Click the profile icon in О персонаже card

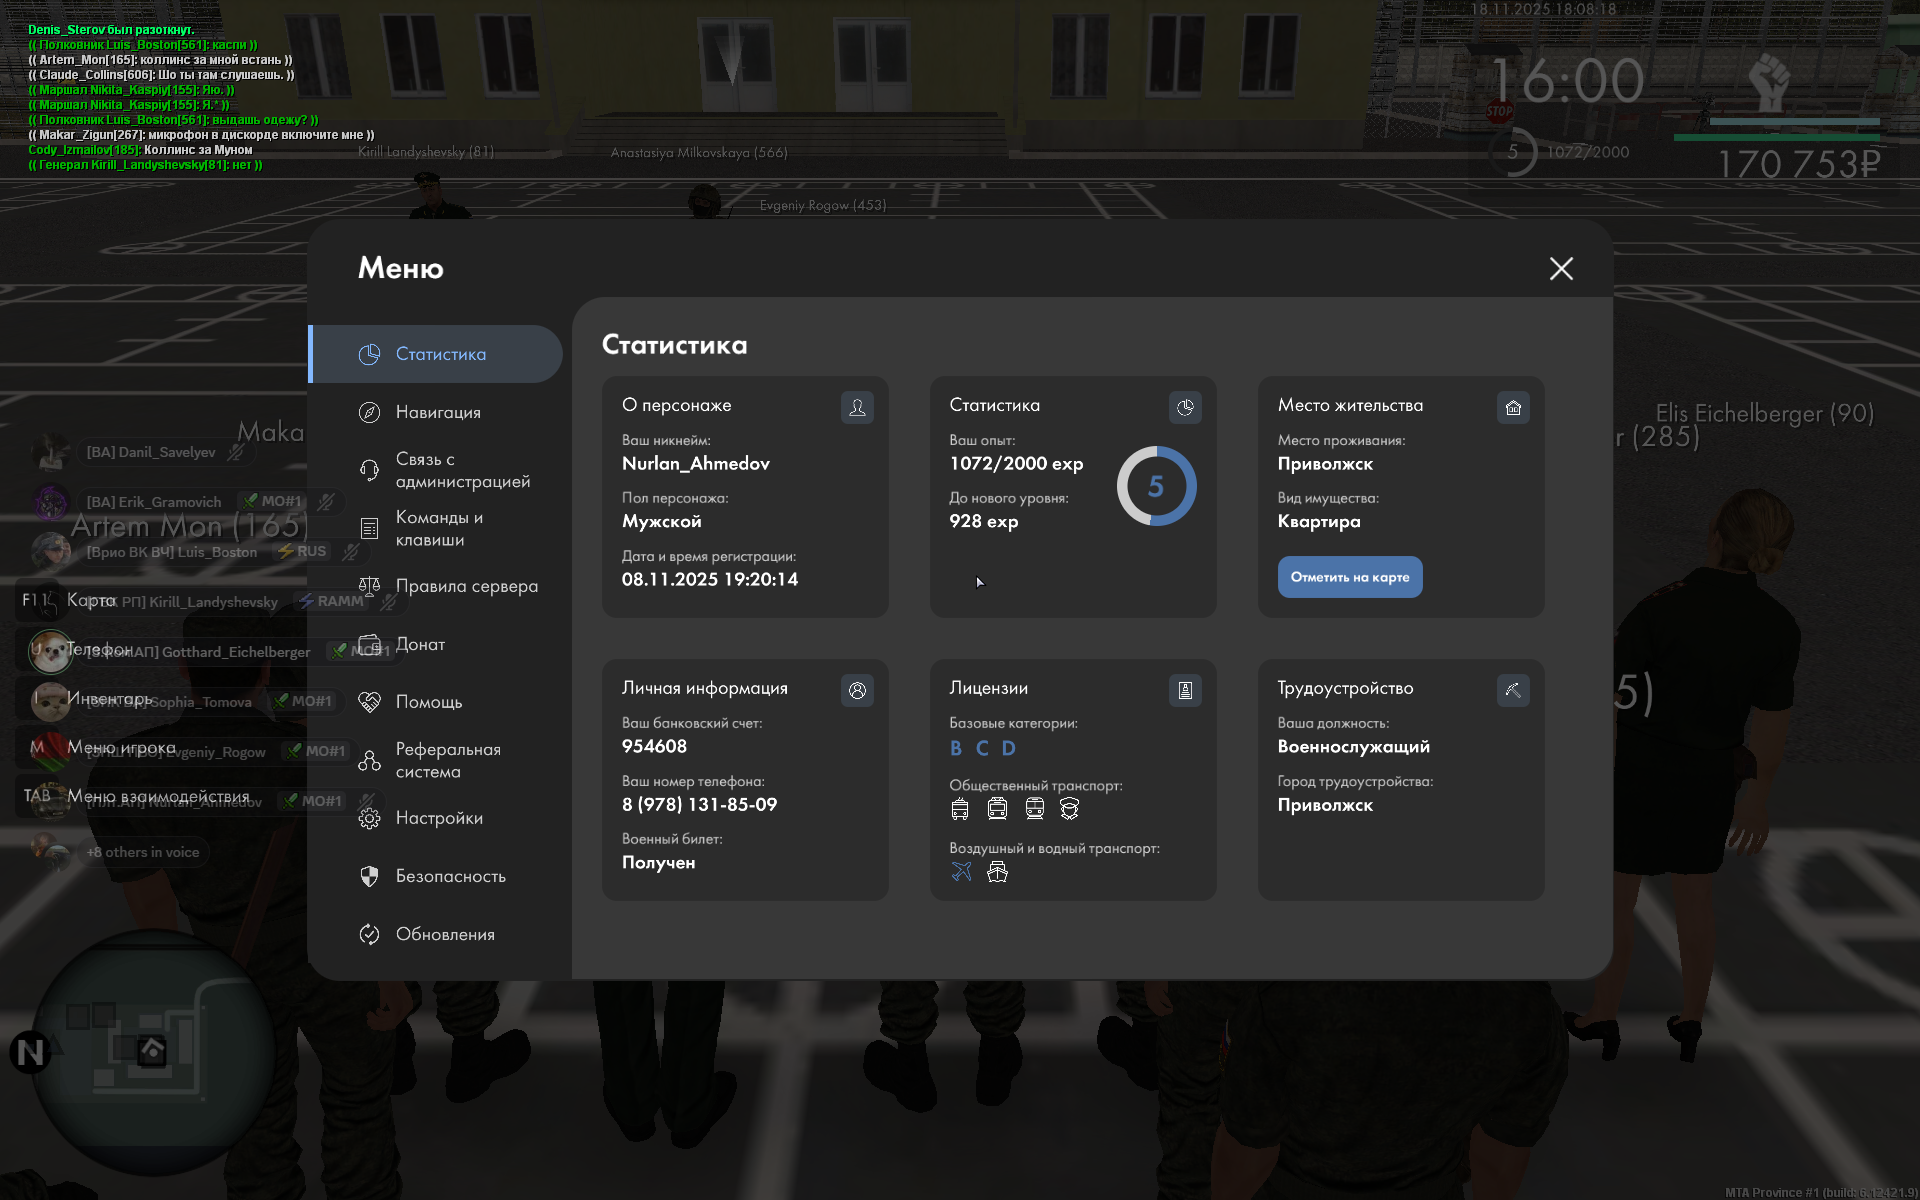(x=857, y=407)
